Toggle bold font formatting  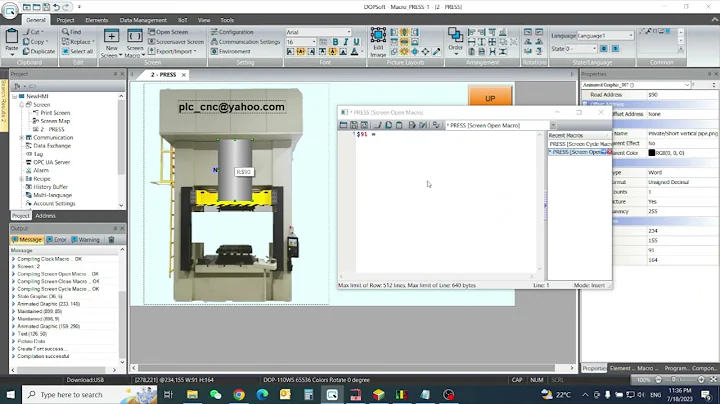(x=335, y=42)
